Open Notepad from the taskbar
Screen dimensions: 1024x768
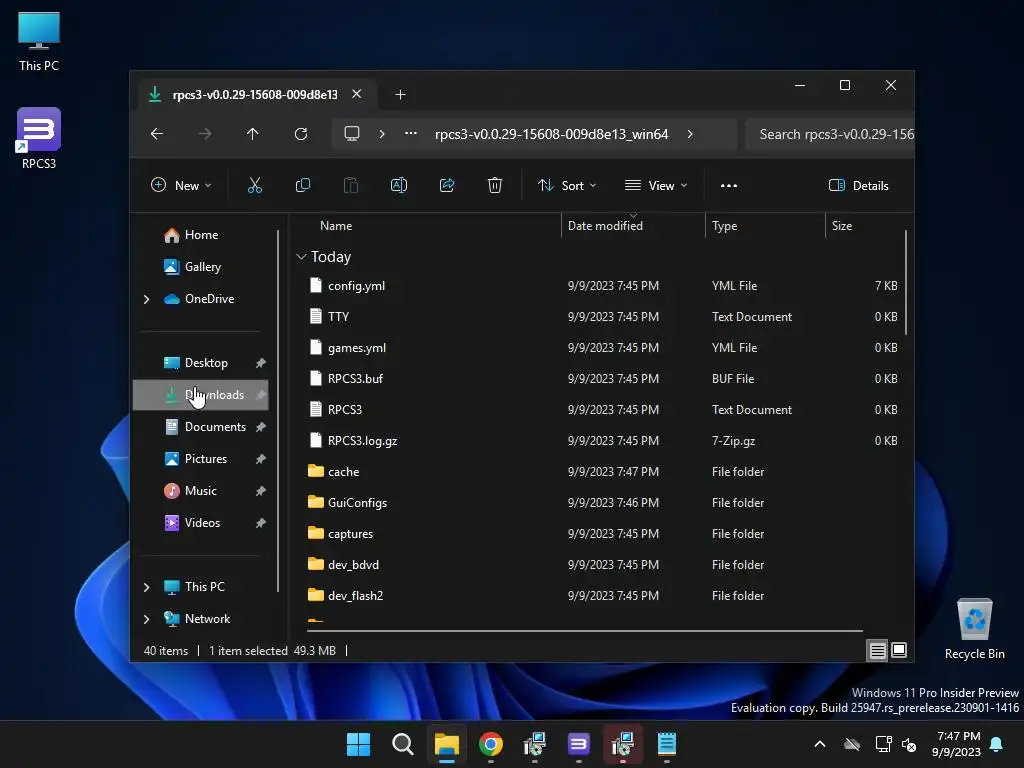[x=667, y=744]
